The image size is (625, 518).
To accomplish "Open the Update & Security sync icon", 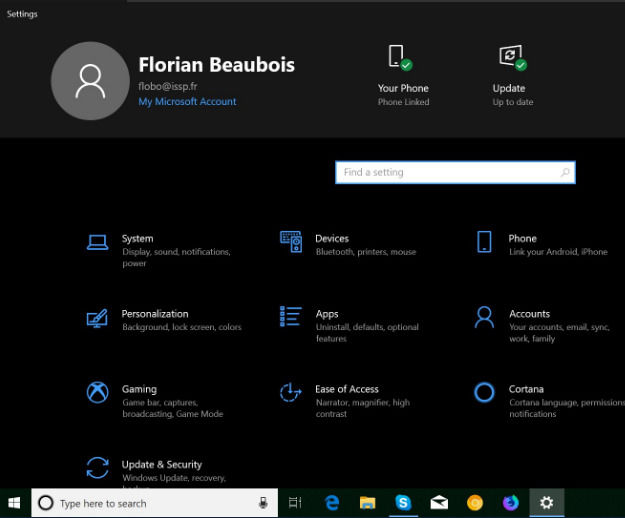I will 97,467.
